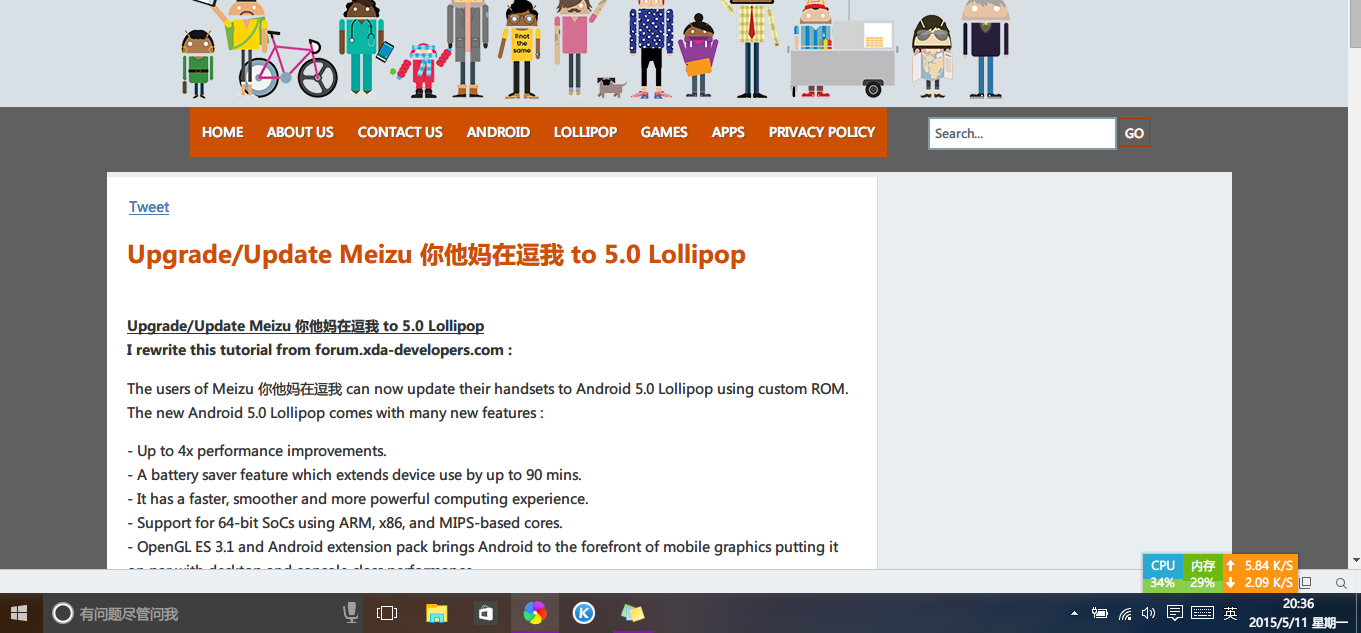Viewport: 1361px width, 633px height.
Task: Open the ANDROID menu item
Action: pos(498,132)
